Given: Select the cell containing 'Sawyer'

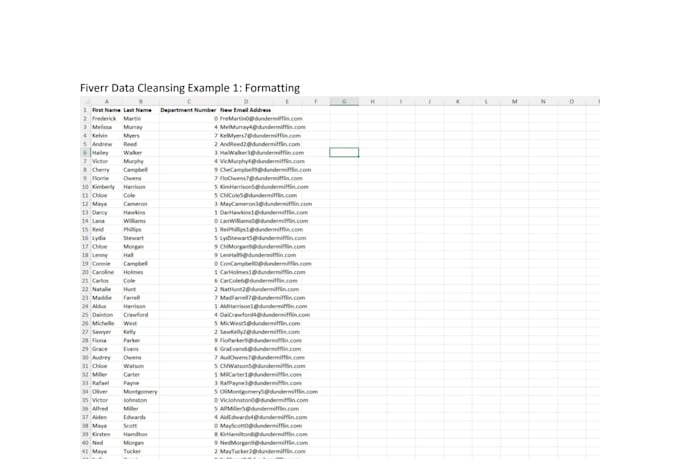Looking at the screenshot, I should 106,332.
